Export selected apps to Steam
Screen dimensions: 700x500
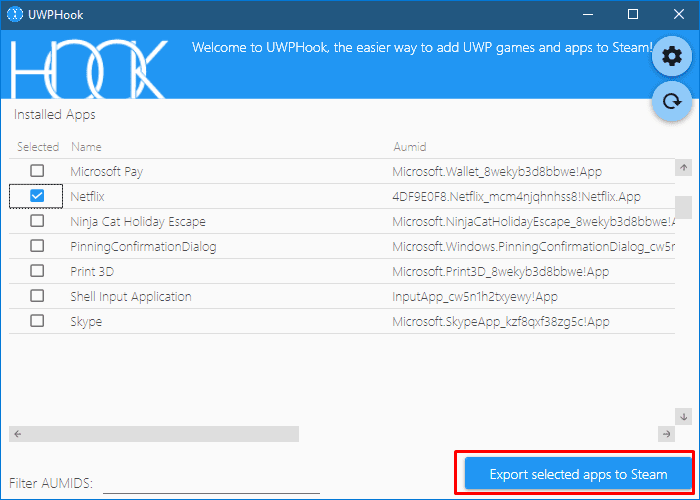(578, 474)
